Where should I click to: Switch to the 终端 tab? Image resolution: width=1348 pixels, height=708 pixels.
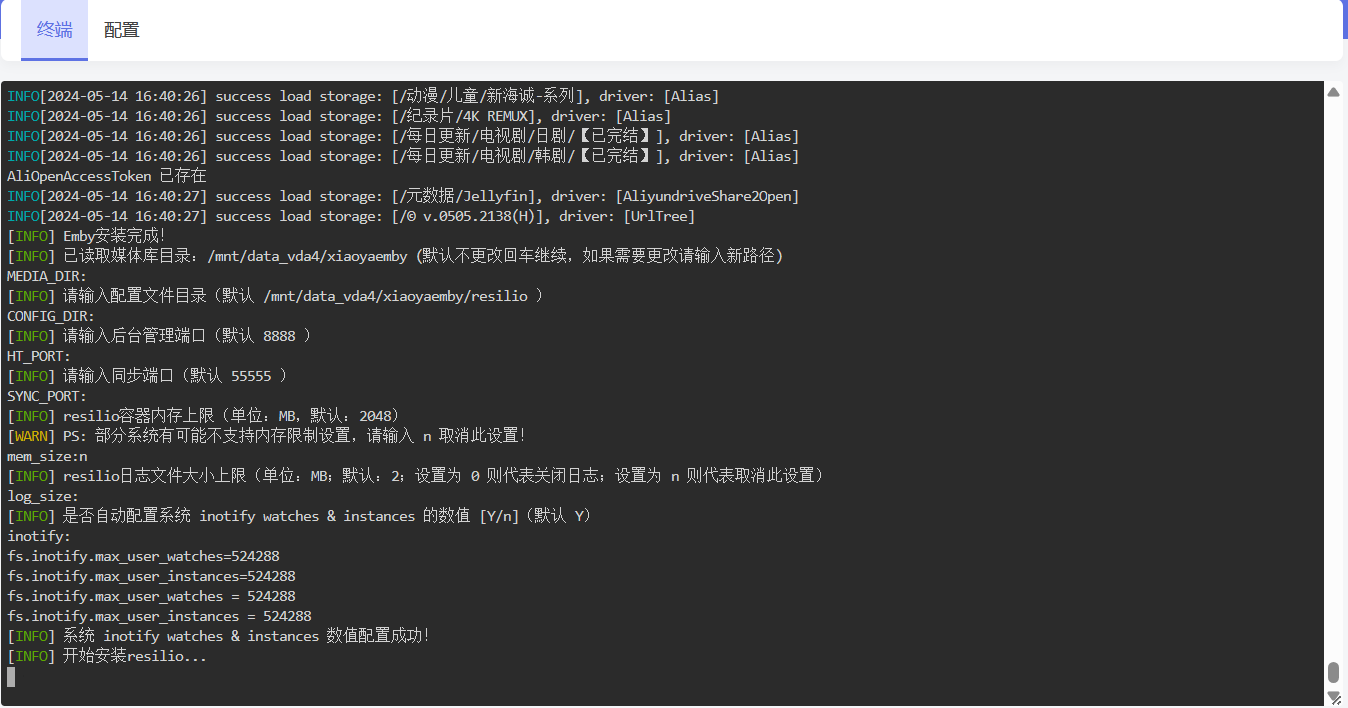[x=54, y=30]
